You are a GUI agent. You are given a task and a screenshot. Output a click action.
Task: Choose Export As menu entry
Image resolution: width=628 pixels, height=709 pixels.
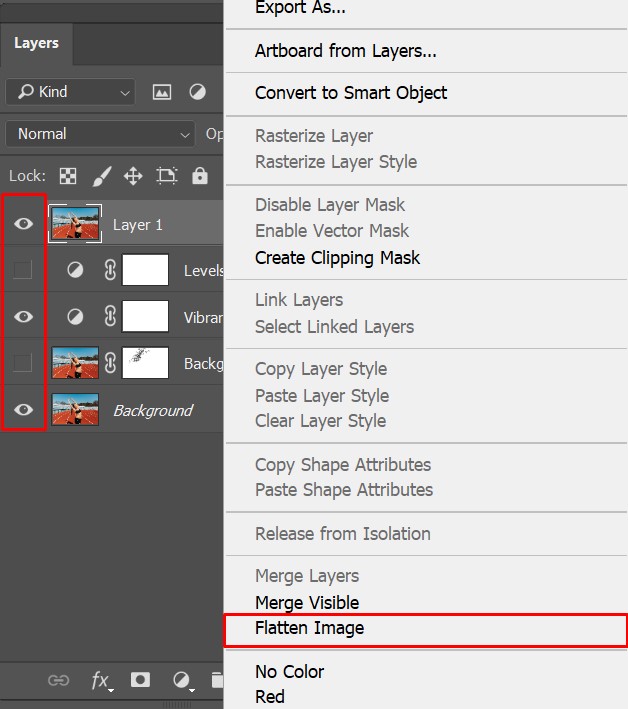point(300,7)
